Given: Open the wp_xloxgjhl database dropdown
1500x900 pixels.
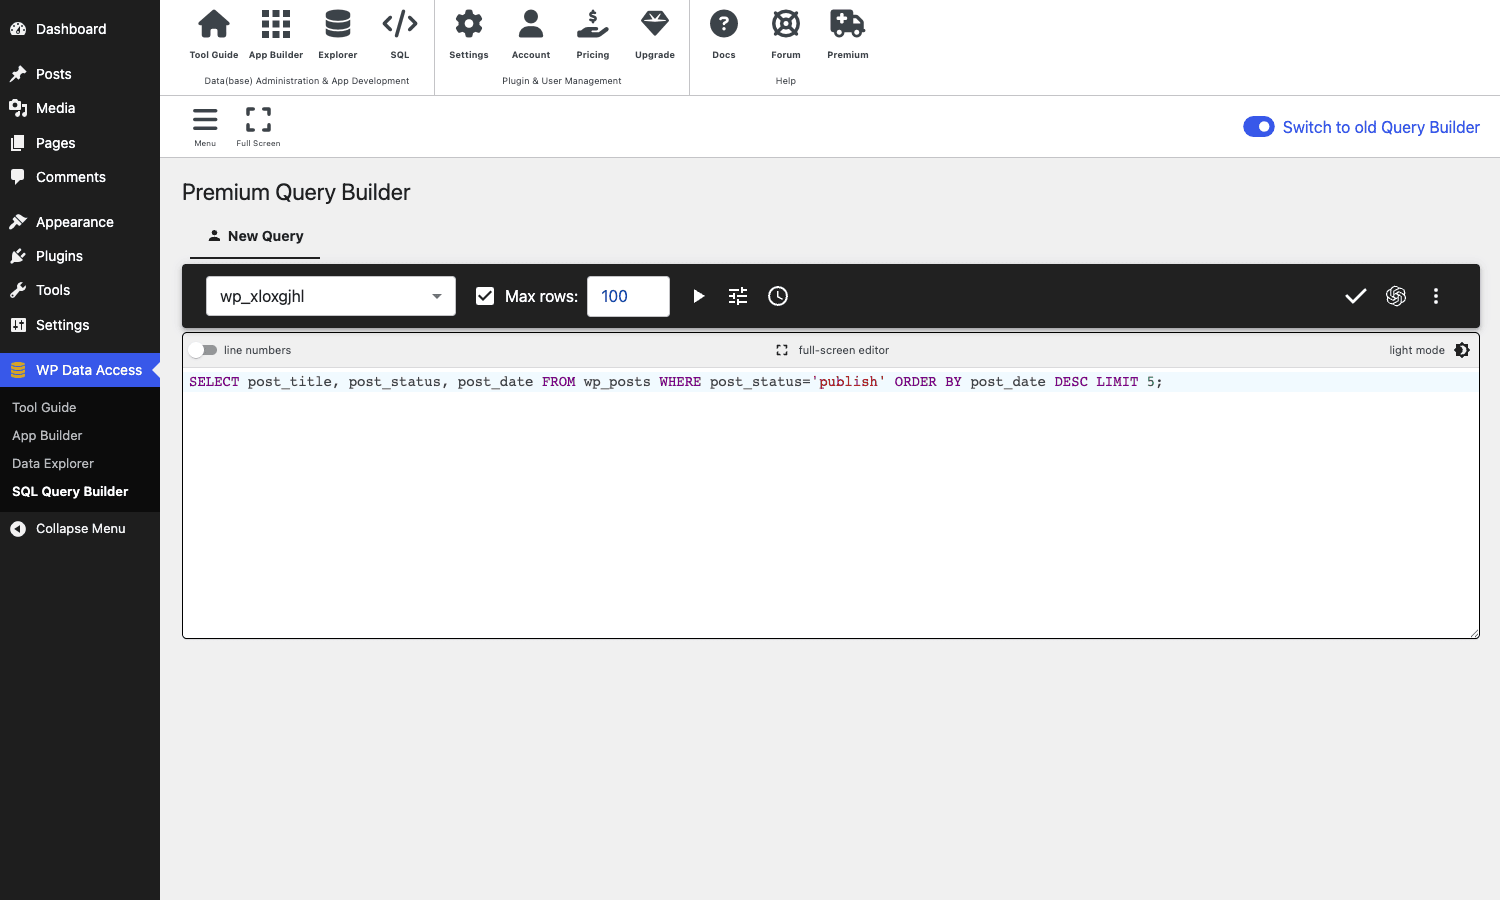Looking at the screenshot, I should coord(331,296).
